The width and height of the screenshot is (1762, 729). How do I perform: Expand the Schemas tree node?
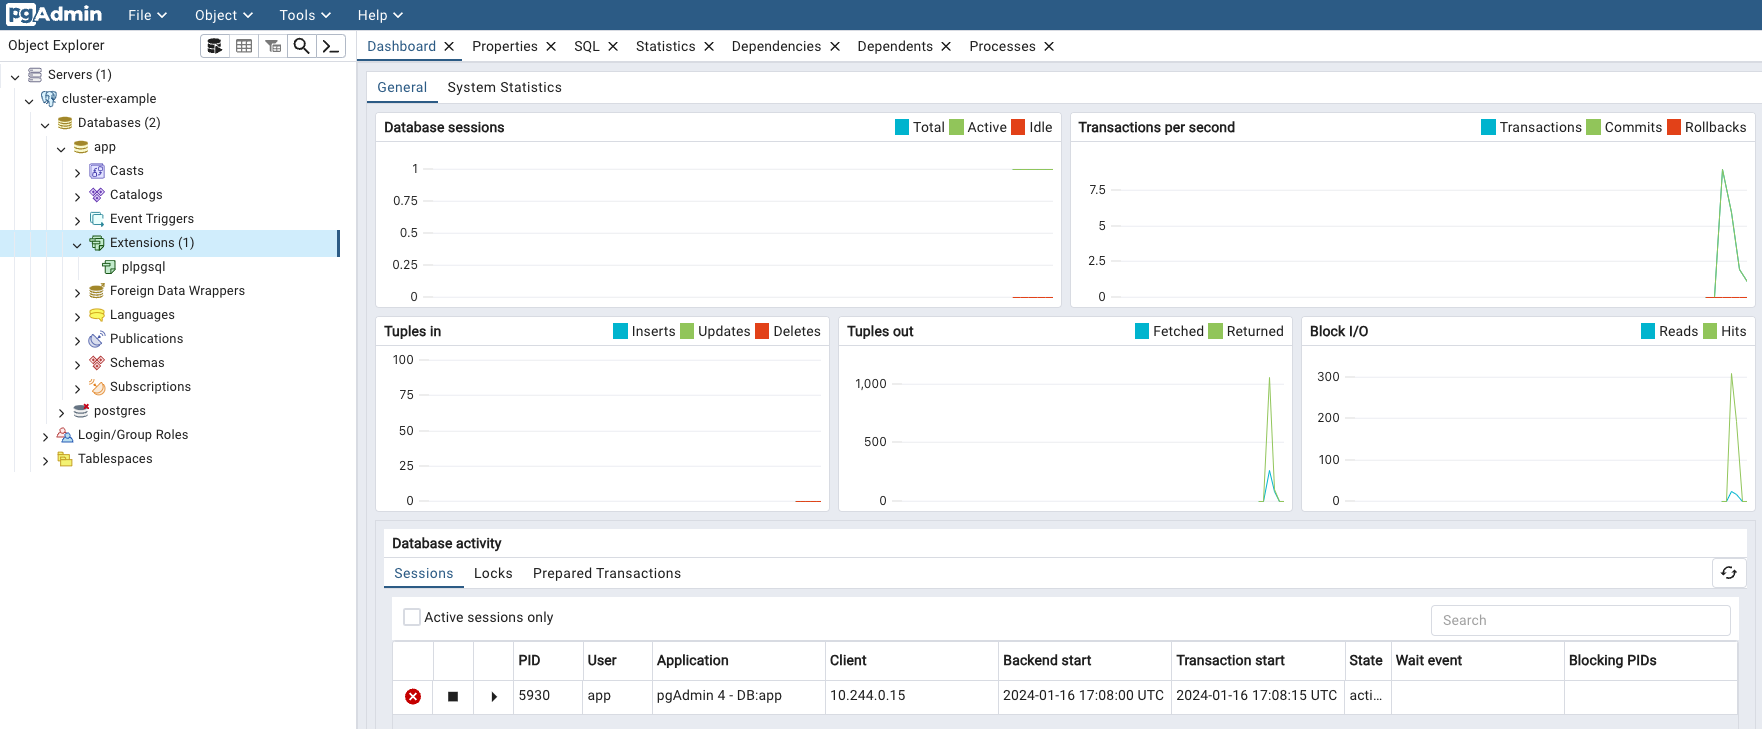click(x=78, y=364)
